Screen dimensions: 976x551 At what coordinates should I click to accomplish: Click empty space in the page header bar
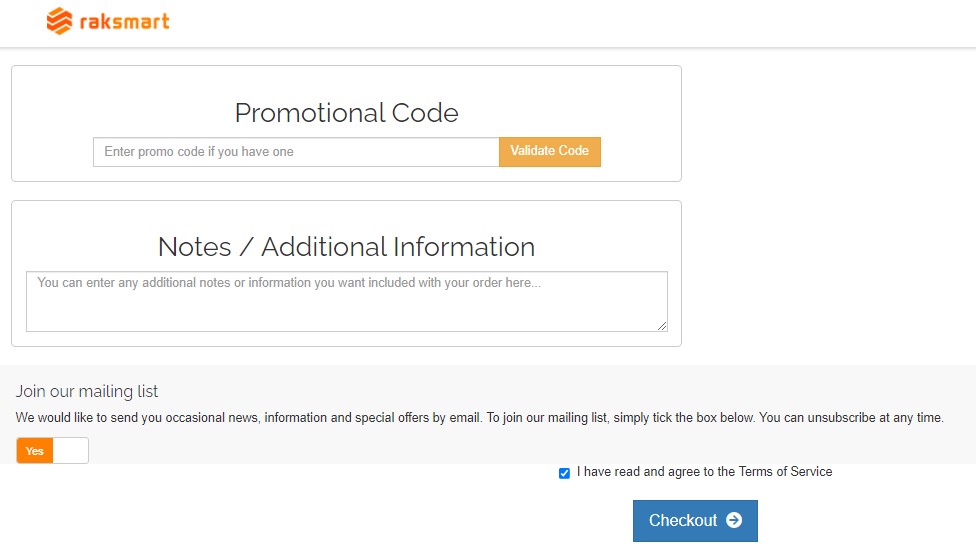click(560, 22)
